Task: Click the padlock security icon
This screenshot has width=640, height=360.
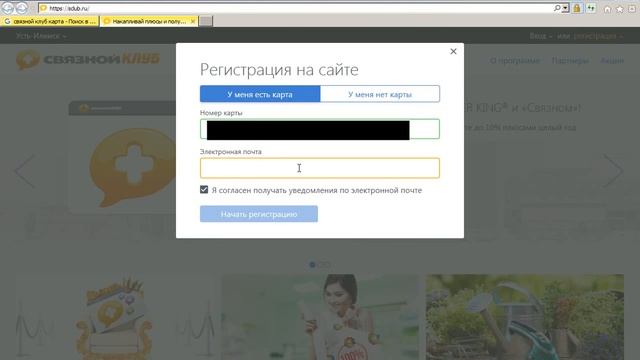Action: pos(577,8)
